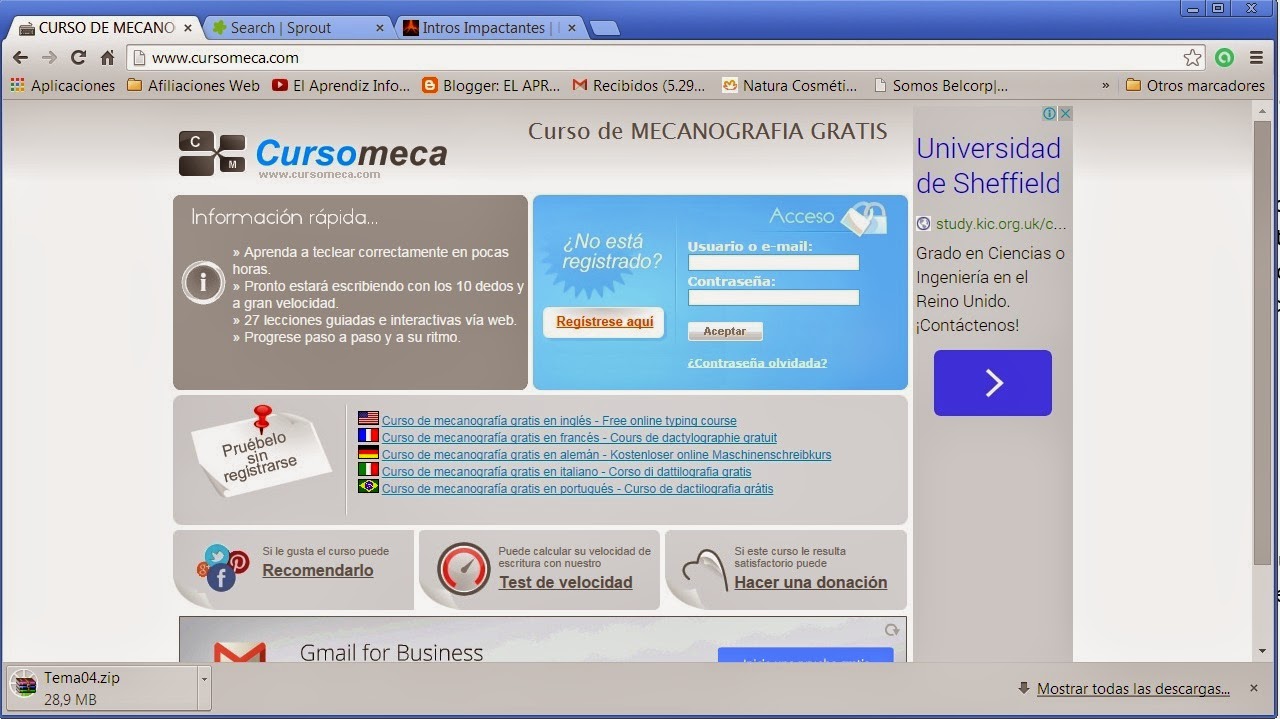The width and height of the screenshot is (1280, 719).
Task: Open the Portuguese Curso de dactilografia link
Action: pos(577,489)
